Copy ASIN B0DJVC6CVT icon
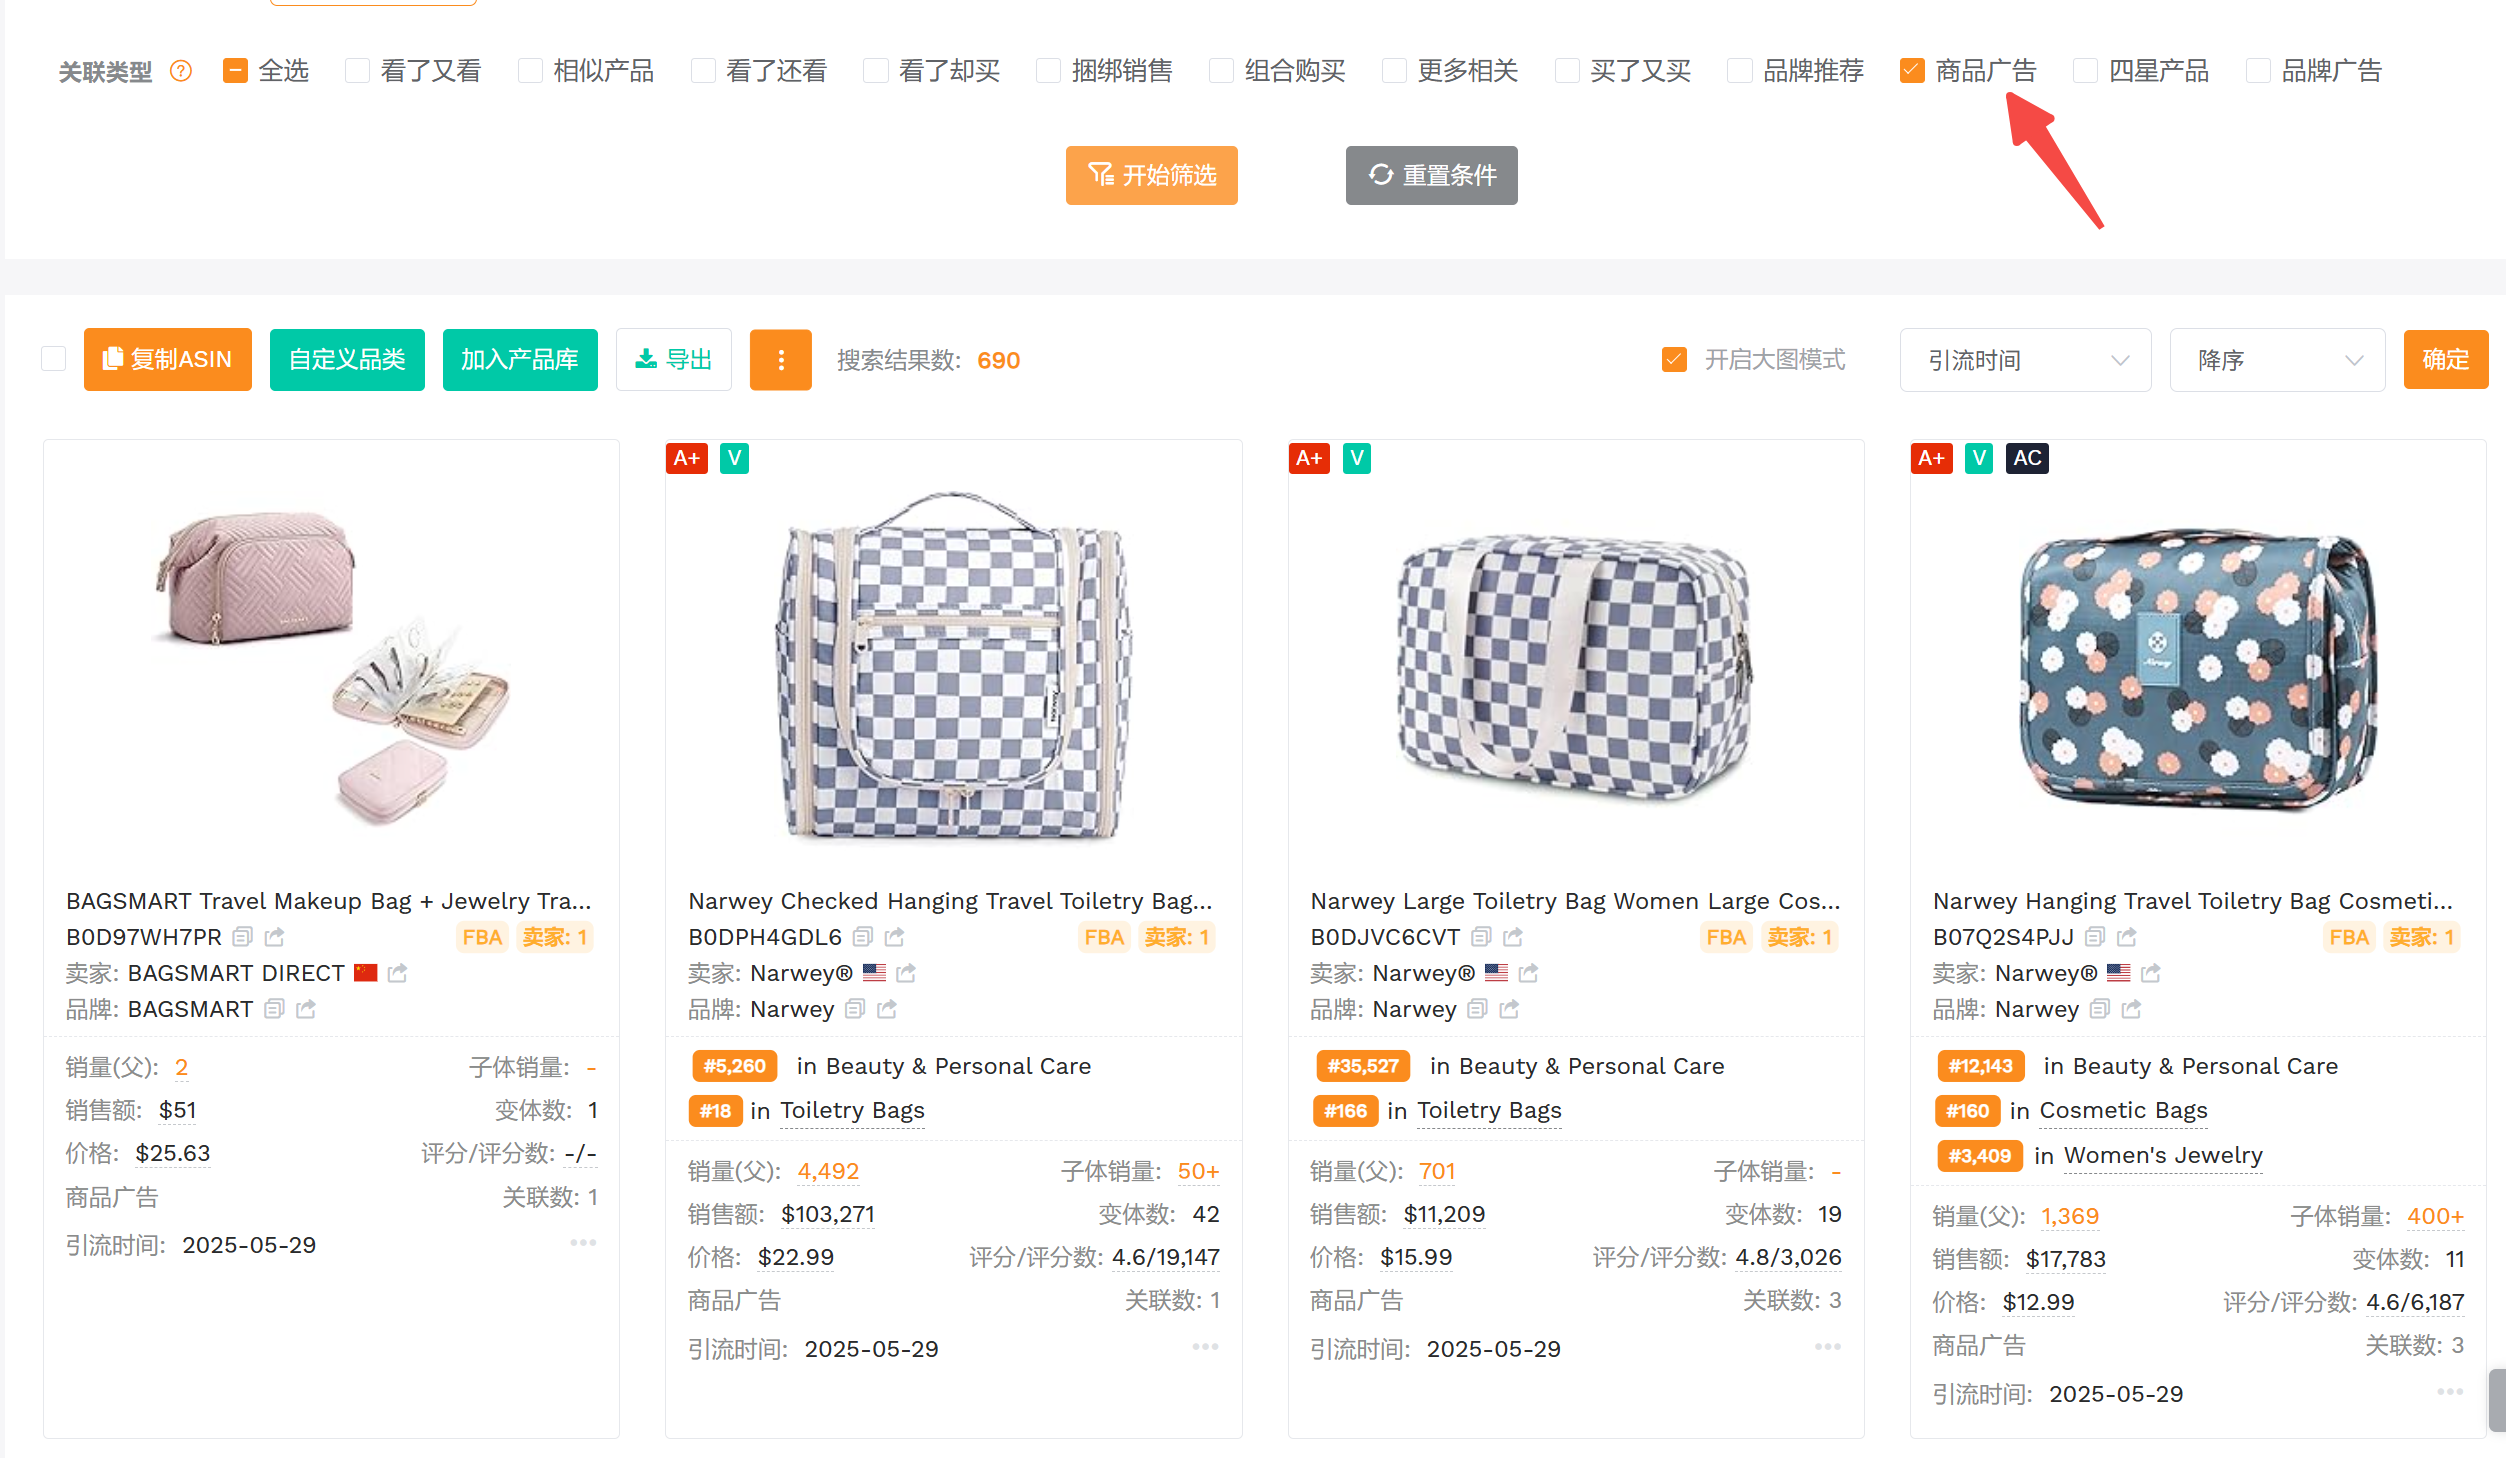 [x=1481, y=937]
